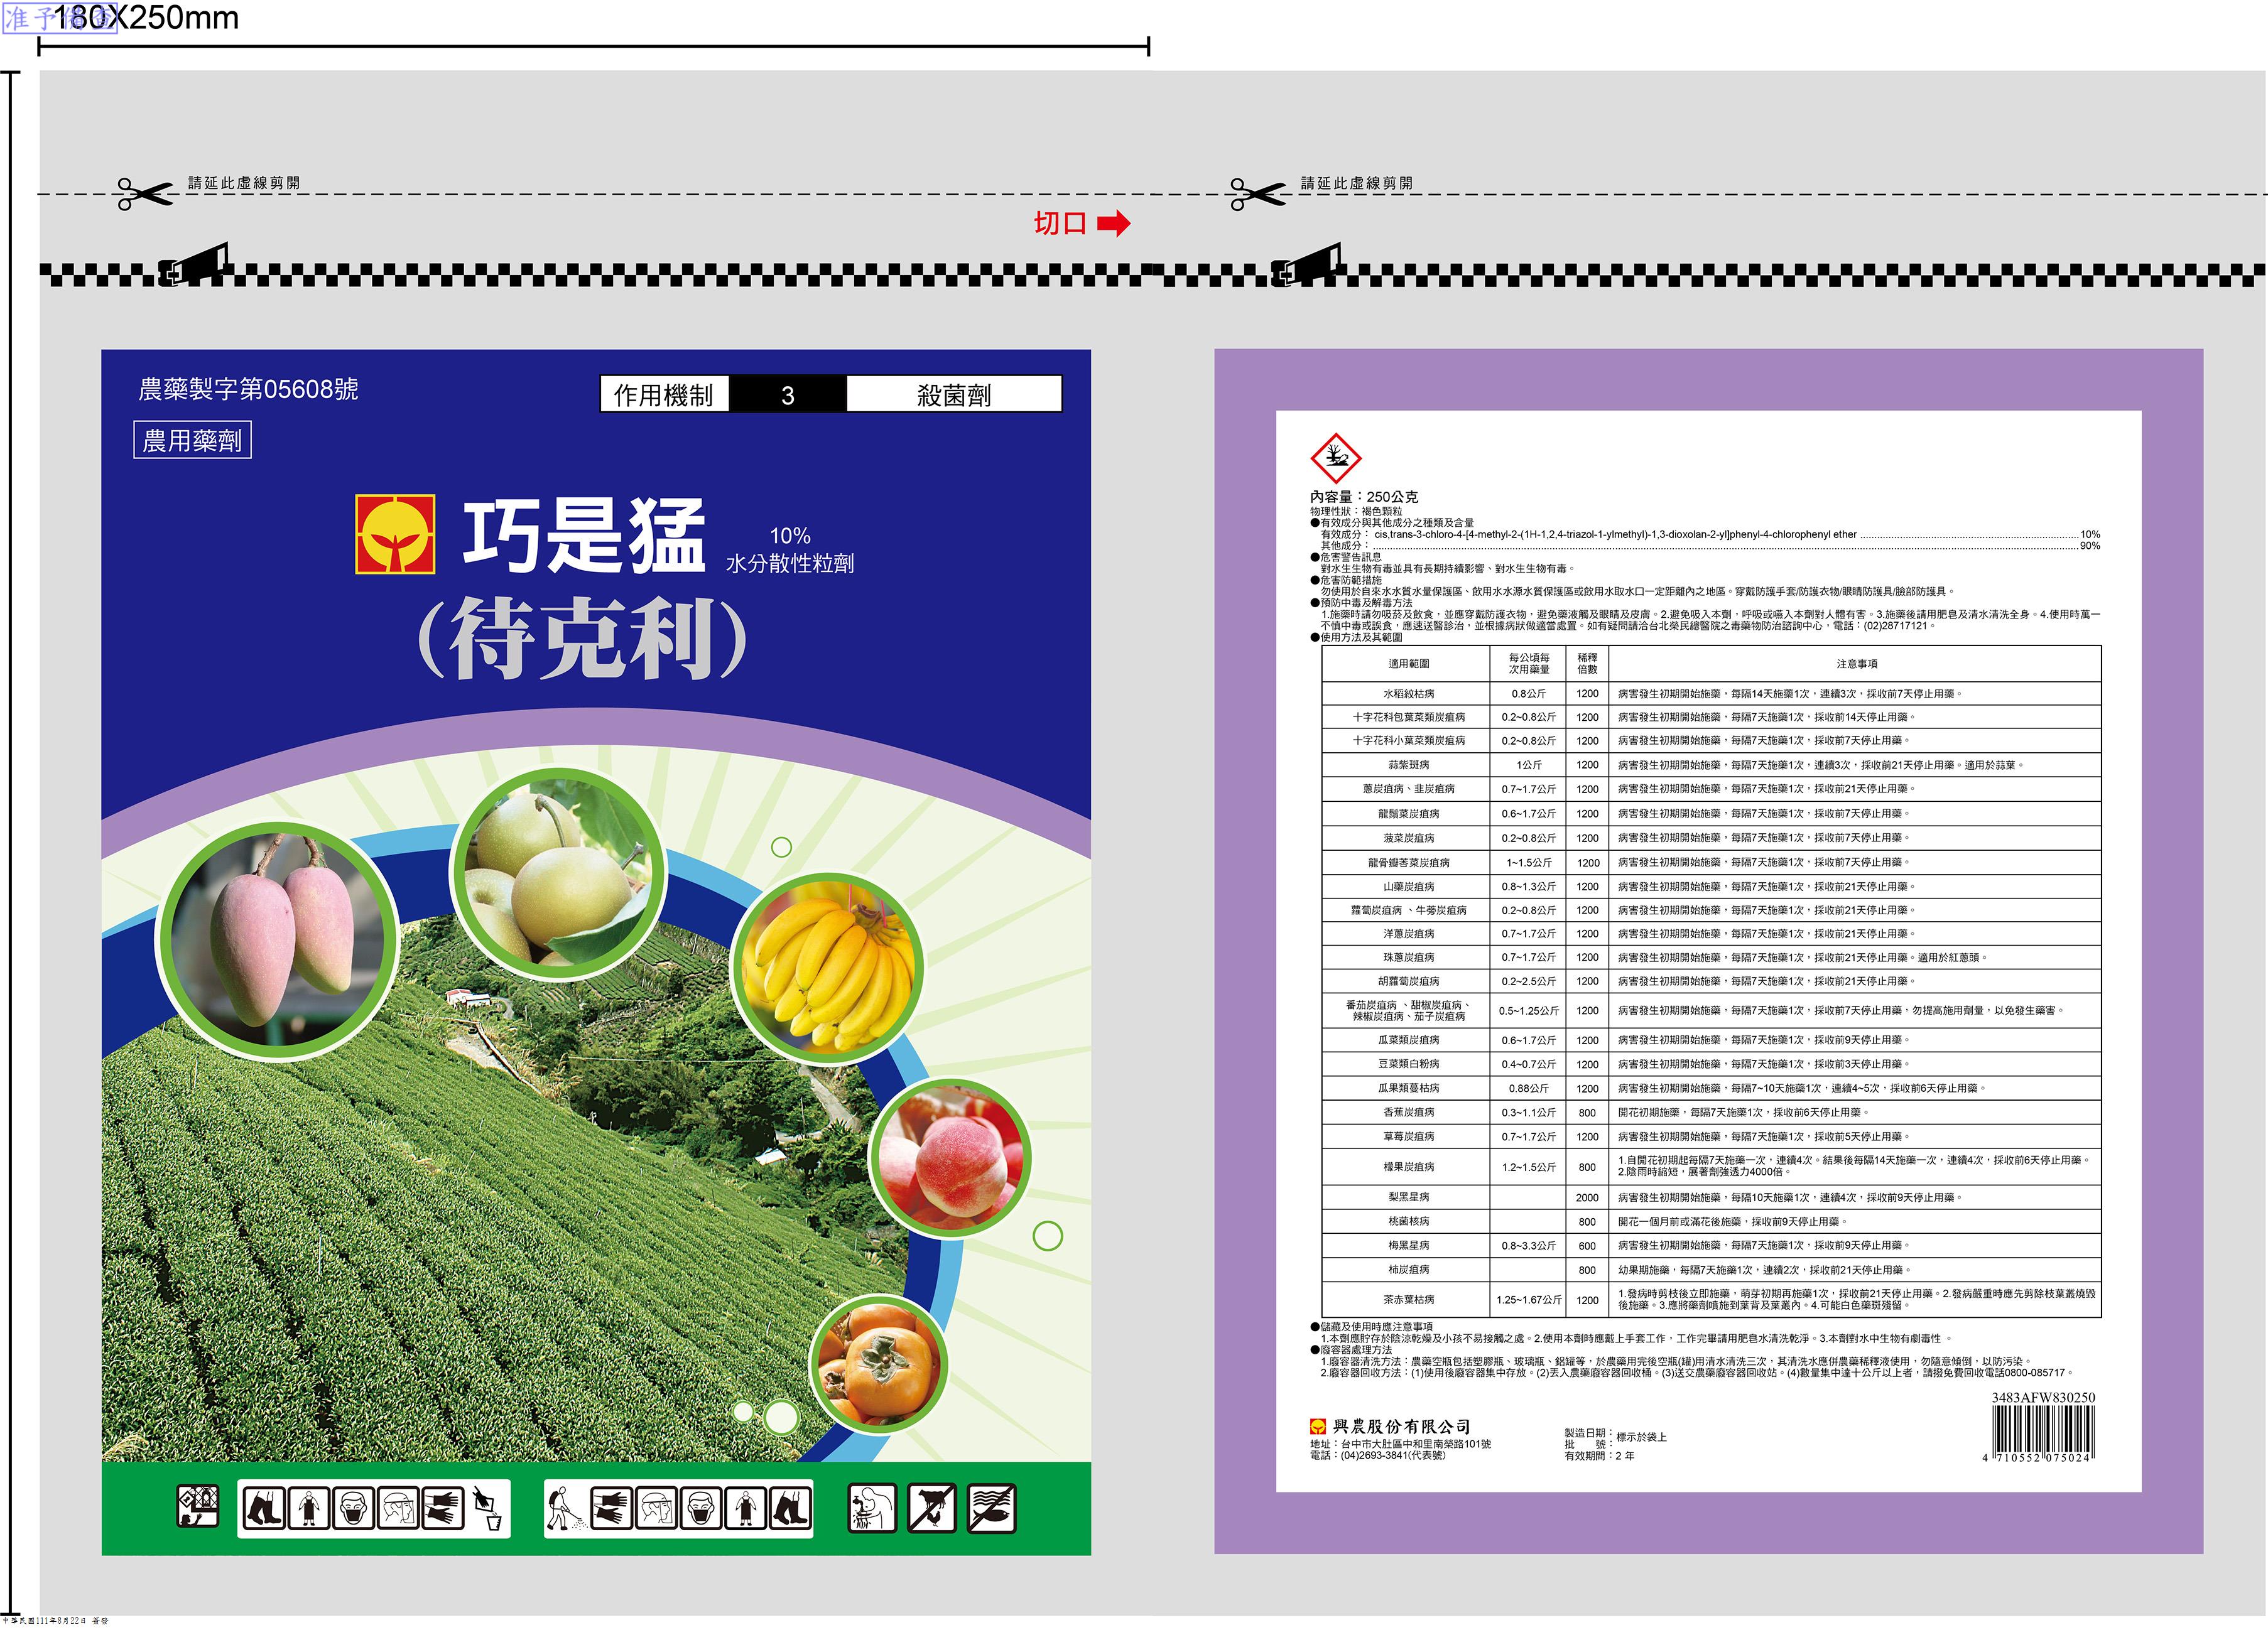Screen dimensions: 2268x1630
Task: Click the 作用機制 label
Action: click(663, 395)
